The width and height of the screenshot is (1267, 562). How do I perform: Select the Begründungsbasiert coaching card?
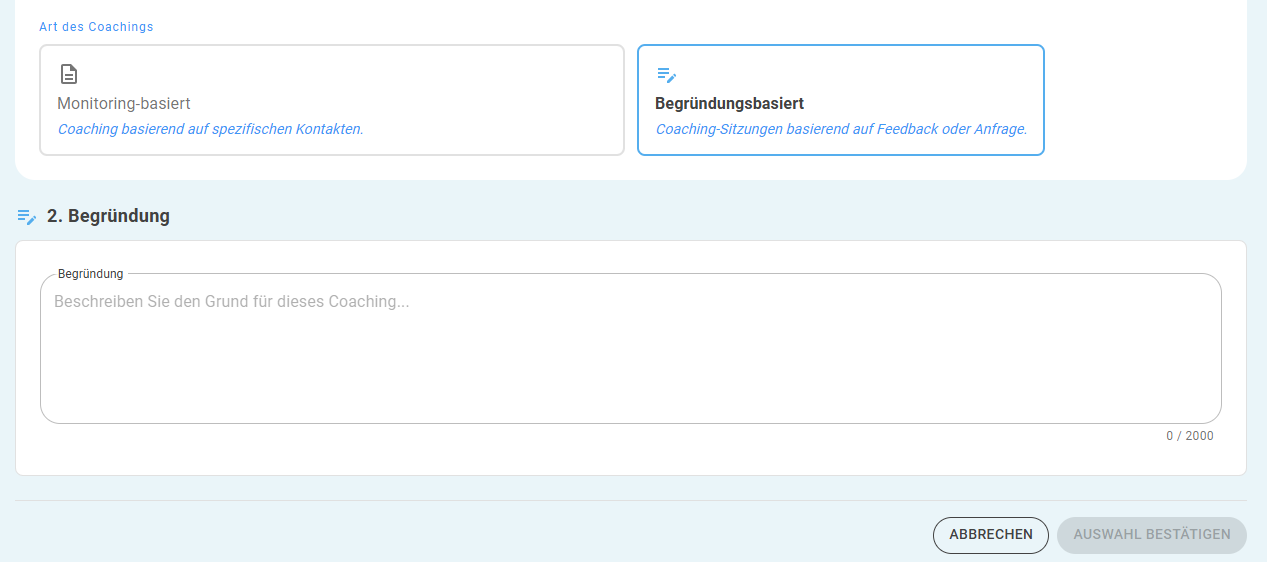(841, 100)
